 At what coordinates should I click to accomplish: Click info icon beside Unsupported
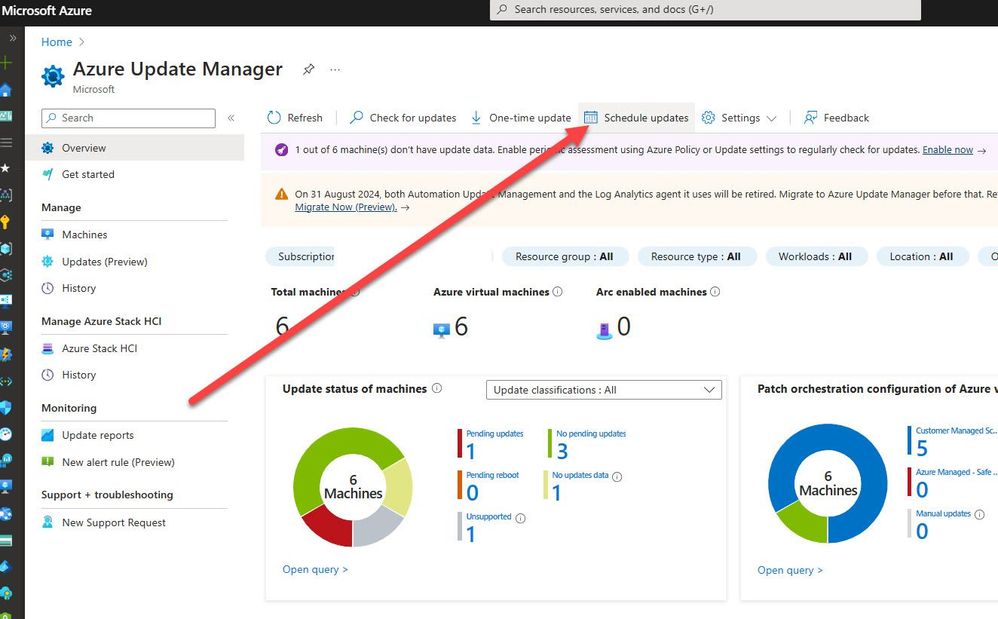pyautogui.click(x=520, y=518)
